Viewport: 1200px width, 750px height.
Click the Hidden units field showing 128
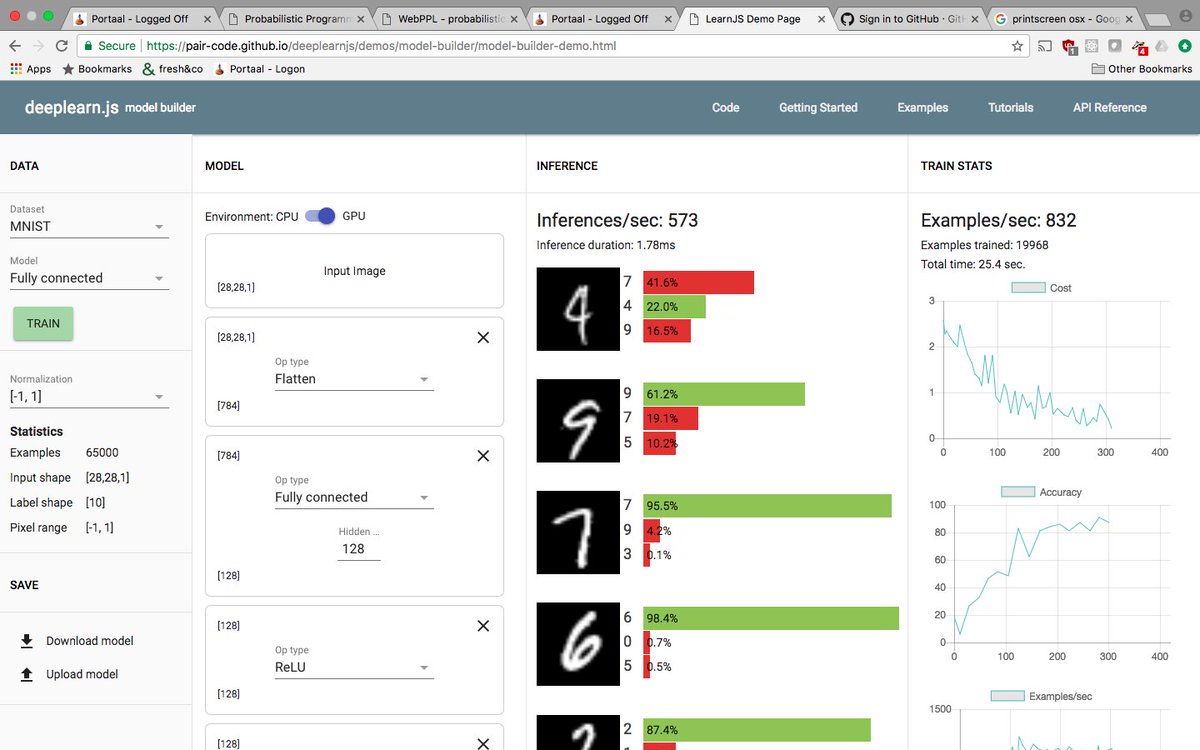coord(359,549)
